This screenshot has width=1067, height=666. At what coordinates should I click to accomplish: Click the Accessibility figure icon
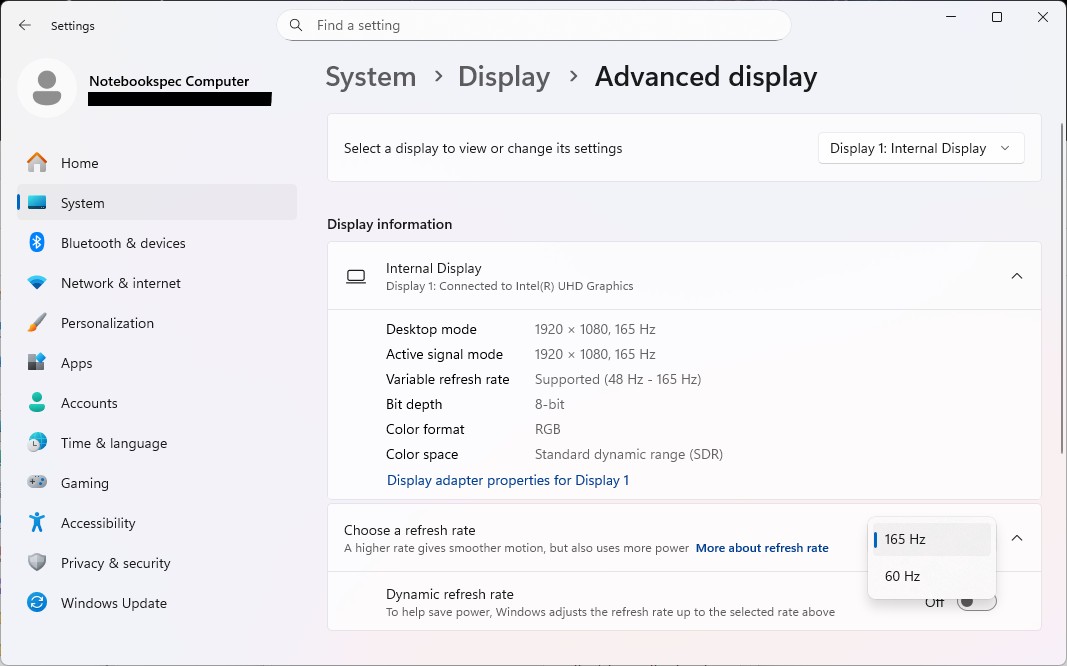(x=37, y=523)
